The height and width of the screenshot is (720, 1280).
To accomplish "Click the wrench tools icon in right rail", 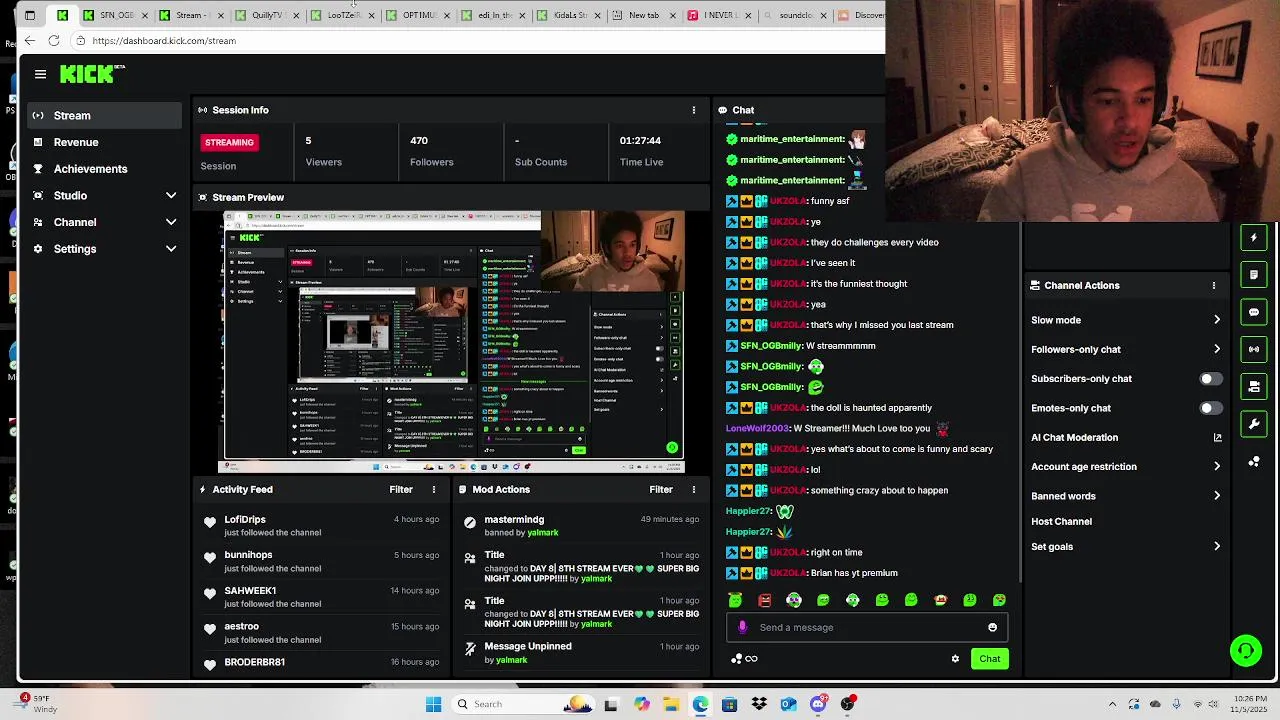I will (1254, 424).
